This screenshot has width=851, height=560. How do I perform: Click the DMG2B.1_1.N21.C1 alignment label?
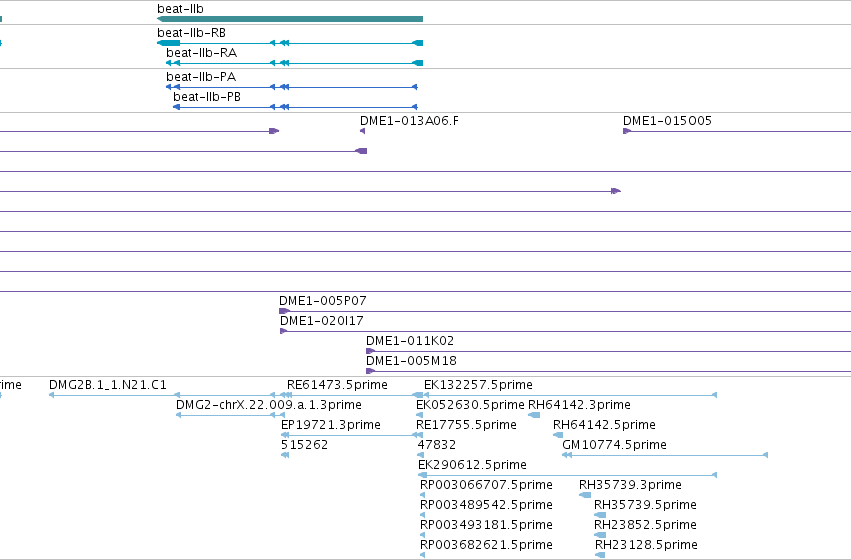point(107,385)
